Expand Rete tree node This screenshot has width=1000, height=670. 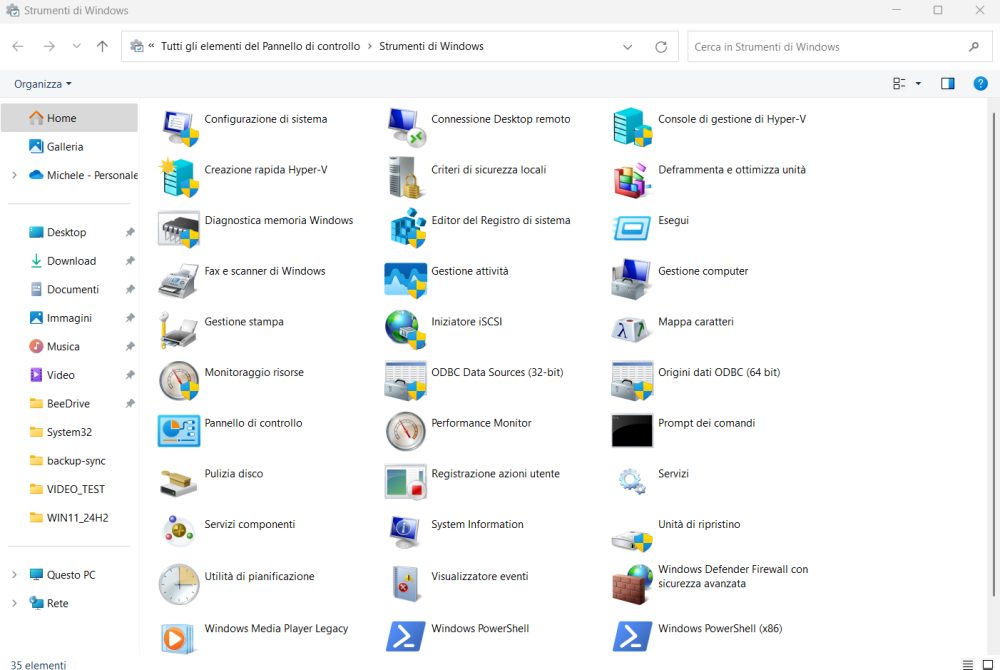click(14, 603)
